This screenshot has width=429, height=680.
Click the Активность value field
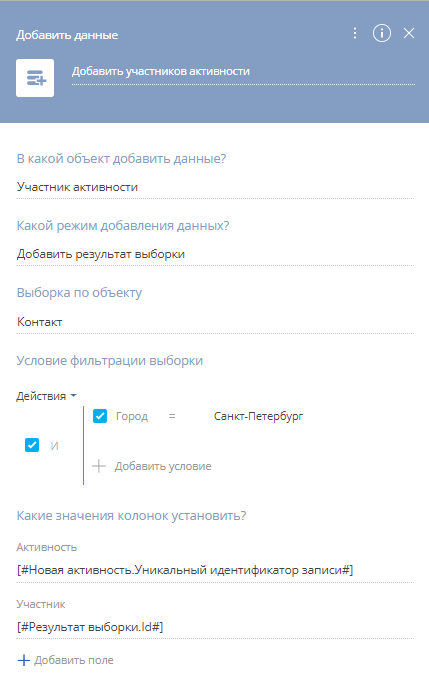(215, 570)
